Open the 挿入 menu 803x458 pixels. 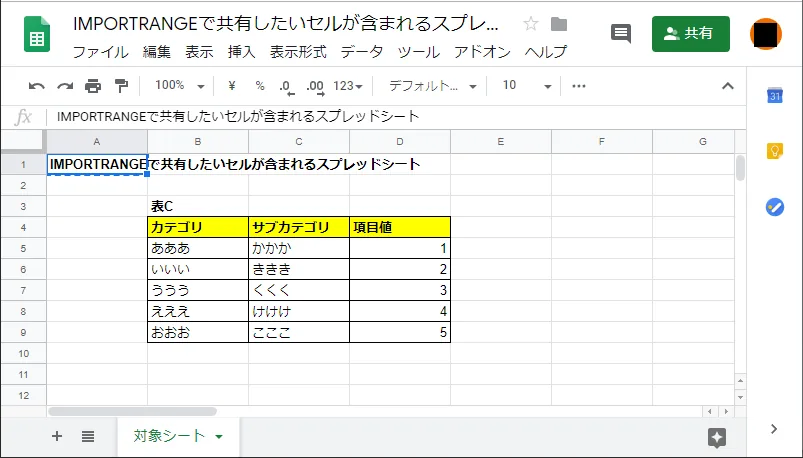coord(242,52)
